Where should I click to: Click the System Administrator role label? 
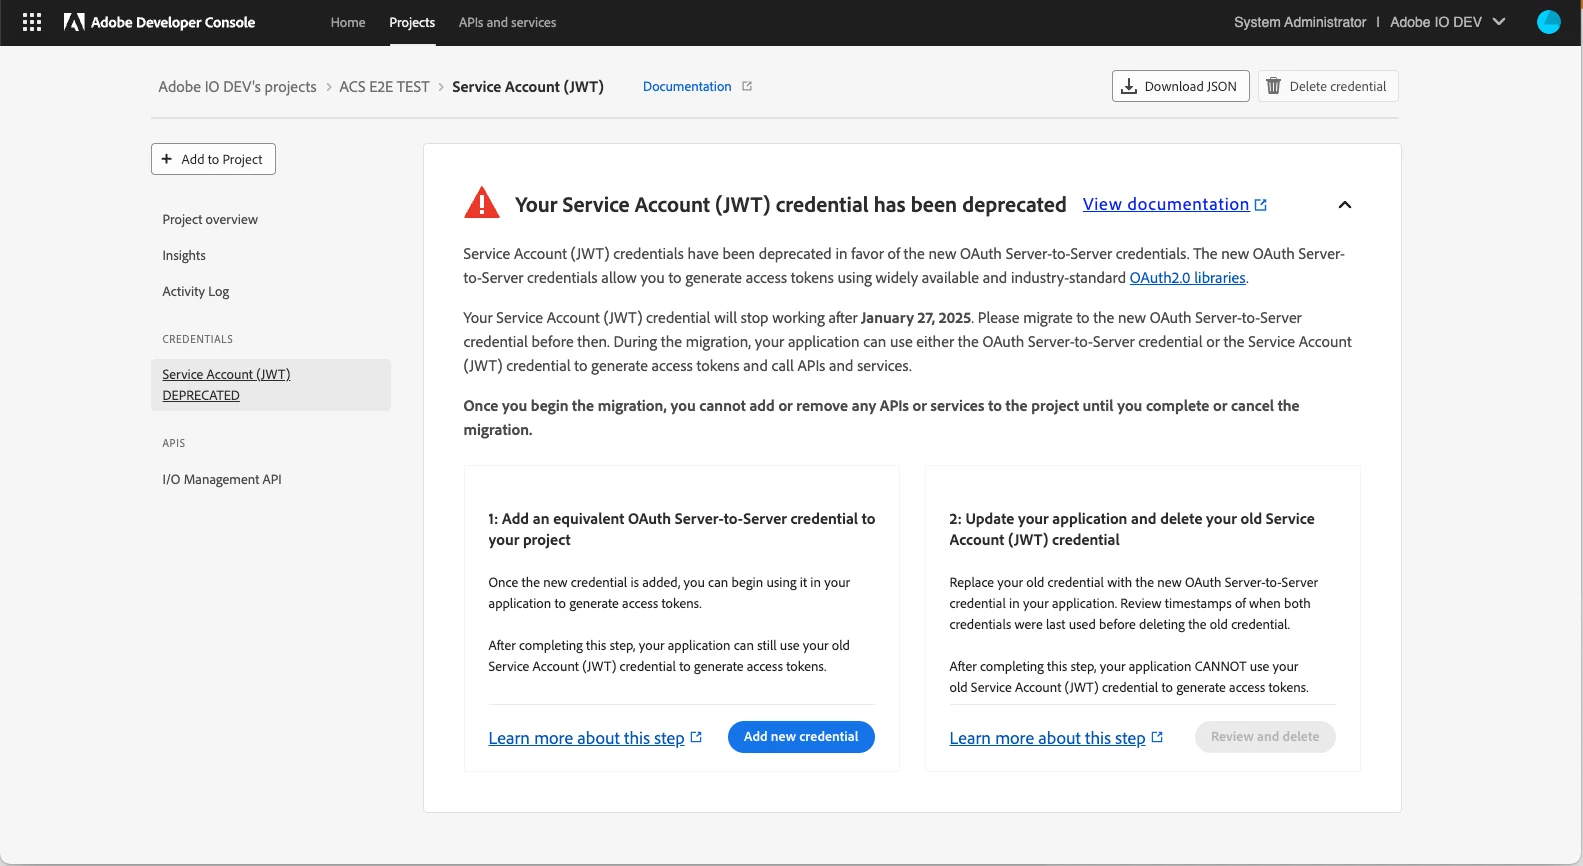pos(1300,22)
